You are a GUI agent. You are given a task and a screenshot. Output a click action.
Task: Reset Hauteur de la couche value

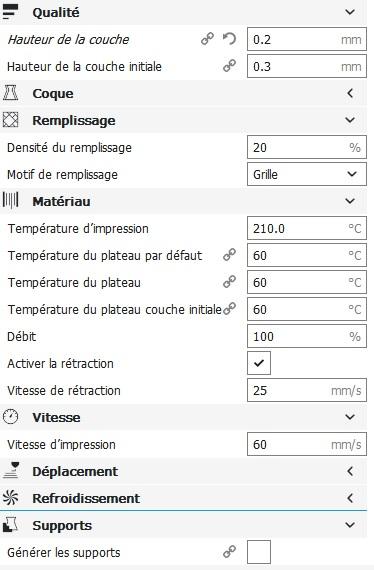pyautogui.click(x=229, y=39)
